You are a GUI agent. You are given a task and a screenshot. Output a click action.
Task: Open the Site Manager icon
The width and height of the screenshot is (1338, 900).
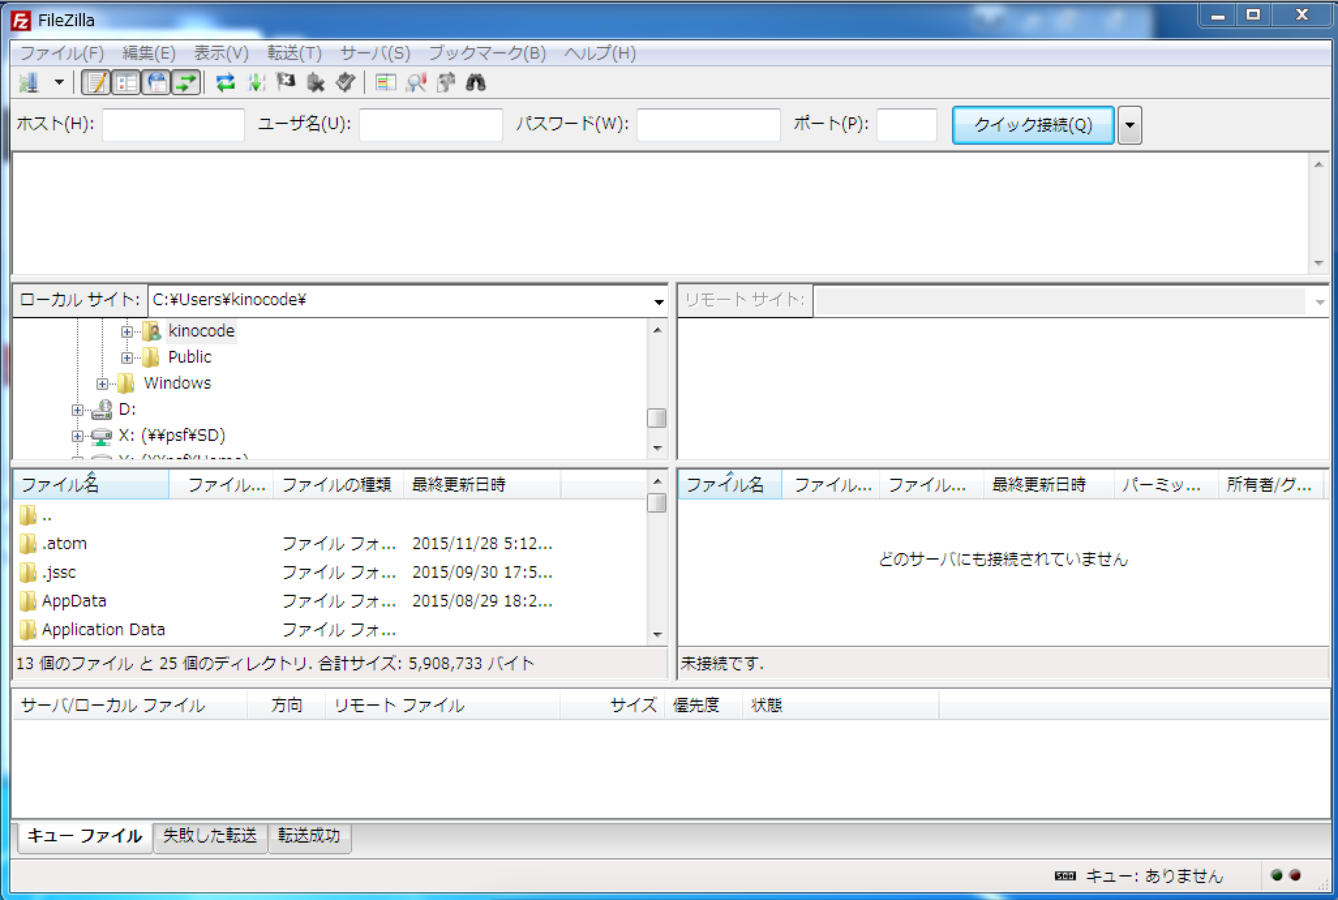point(28,83)
